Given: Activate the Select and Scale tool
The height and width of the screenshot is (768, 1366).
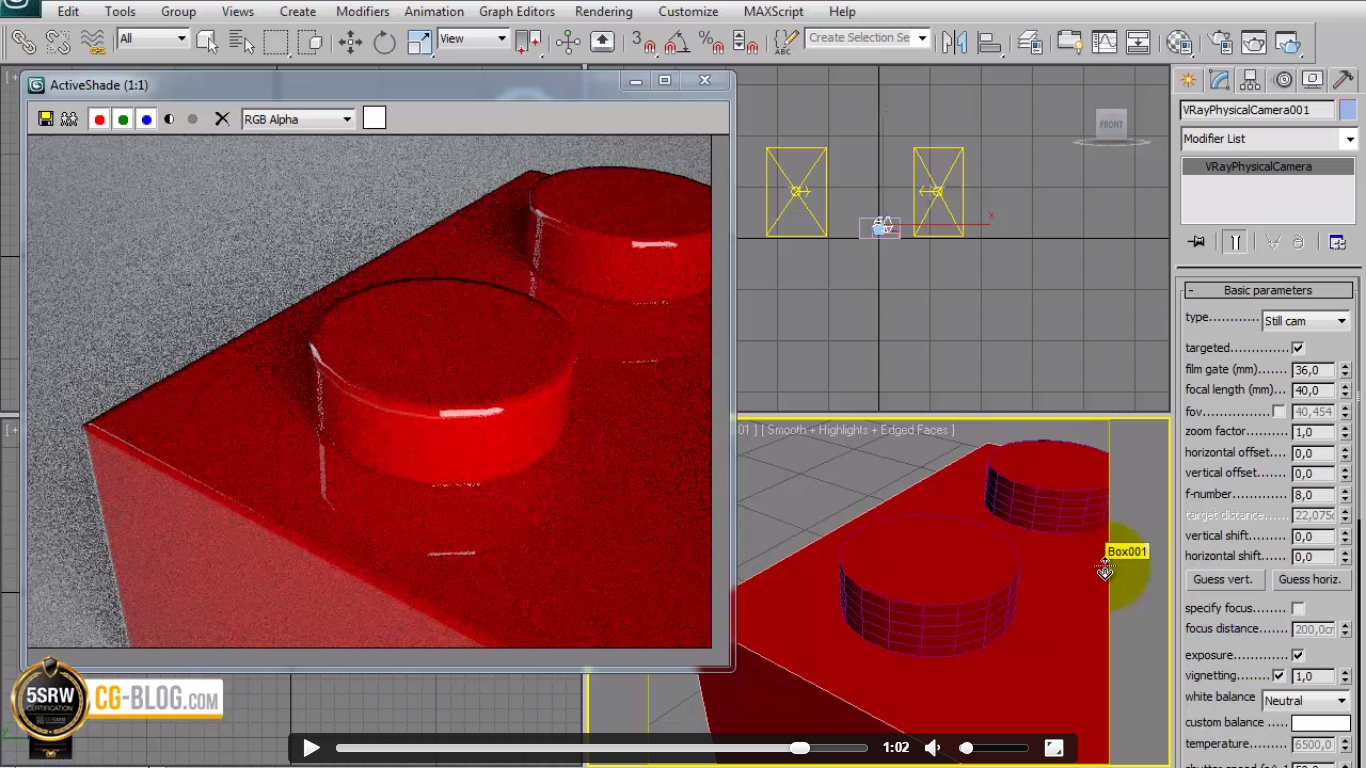Looking at the screenshot, I should click(420, 41).
